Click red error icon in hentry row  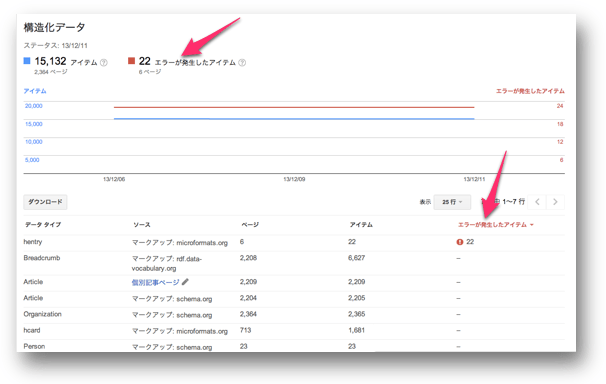point(460,242)
